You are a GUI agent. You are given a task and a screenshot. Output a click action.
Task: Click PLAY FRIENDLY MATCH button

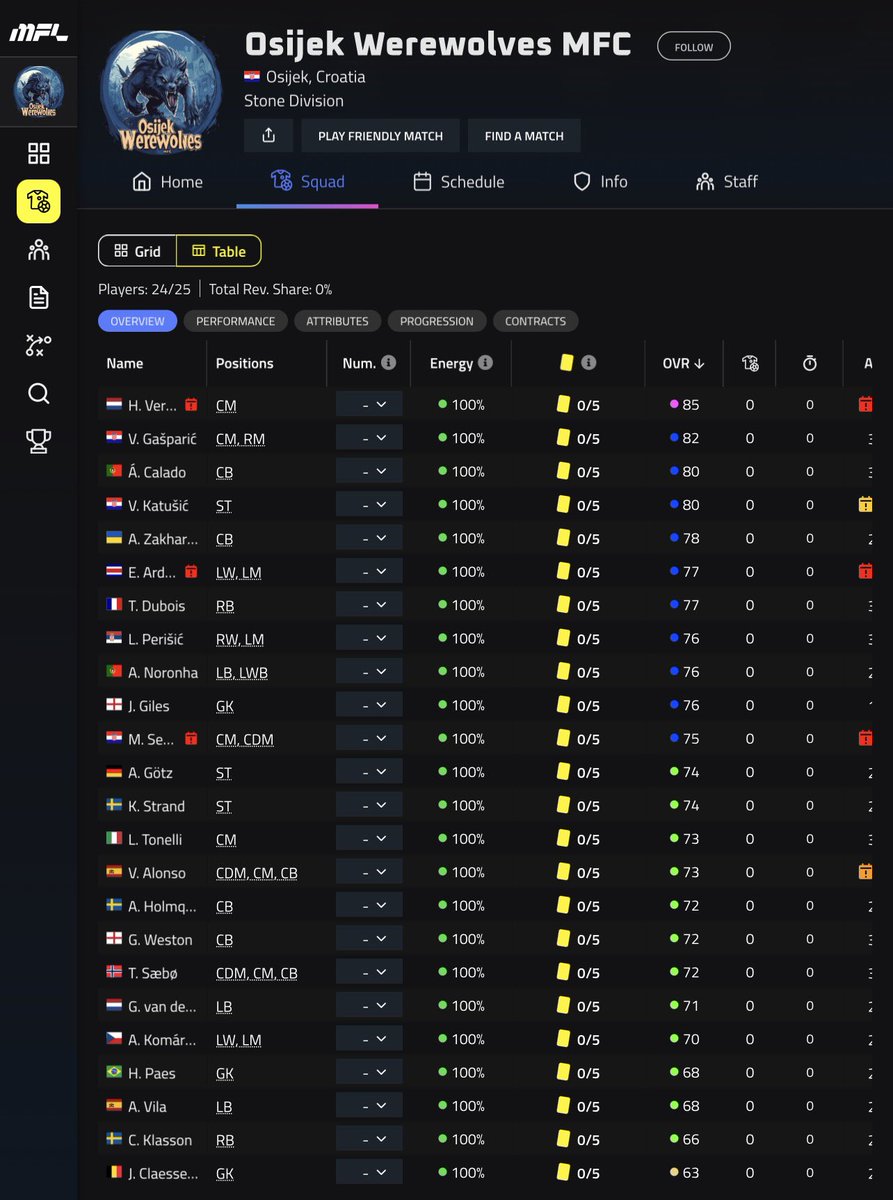click(x=380, y=135)
